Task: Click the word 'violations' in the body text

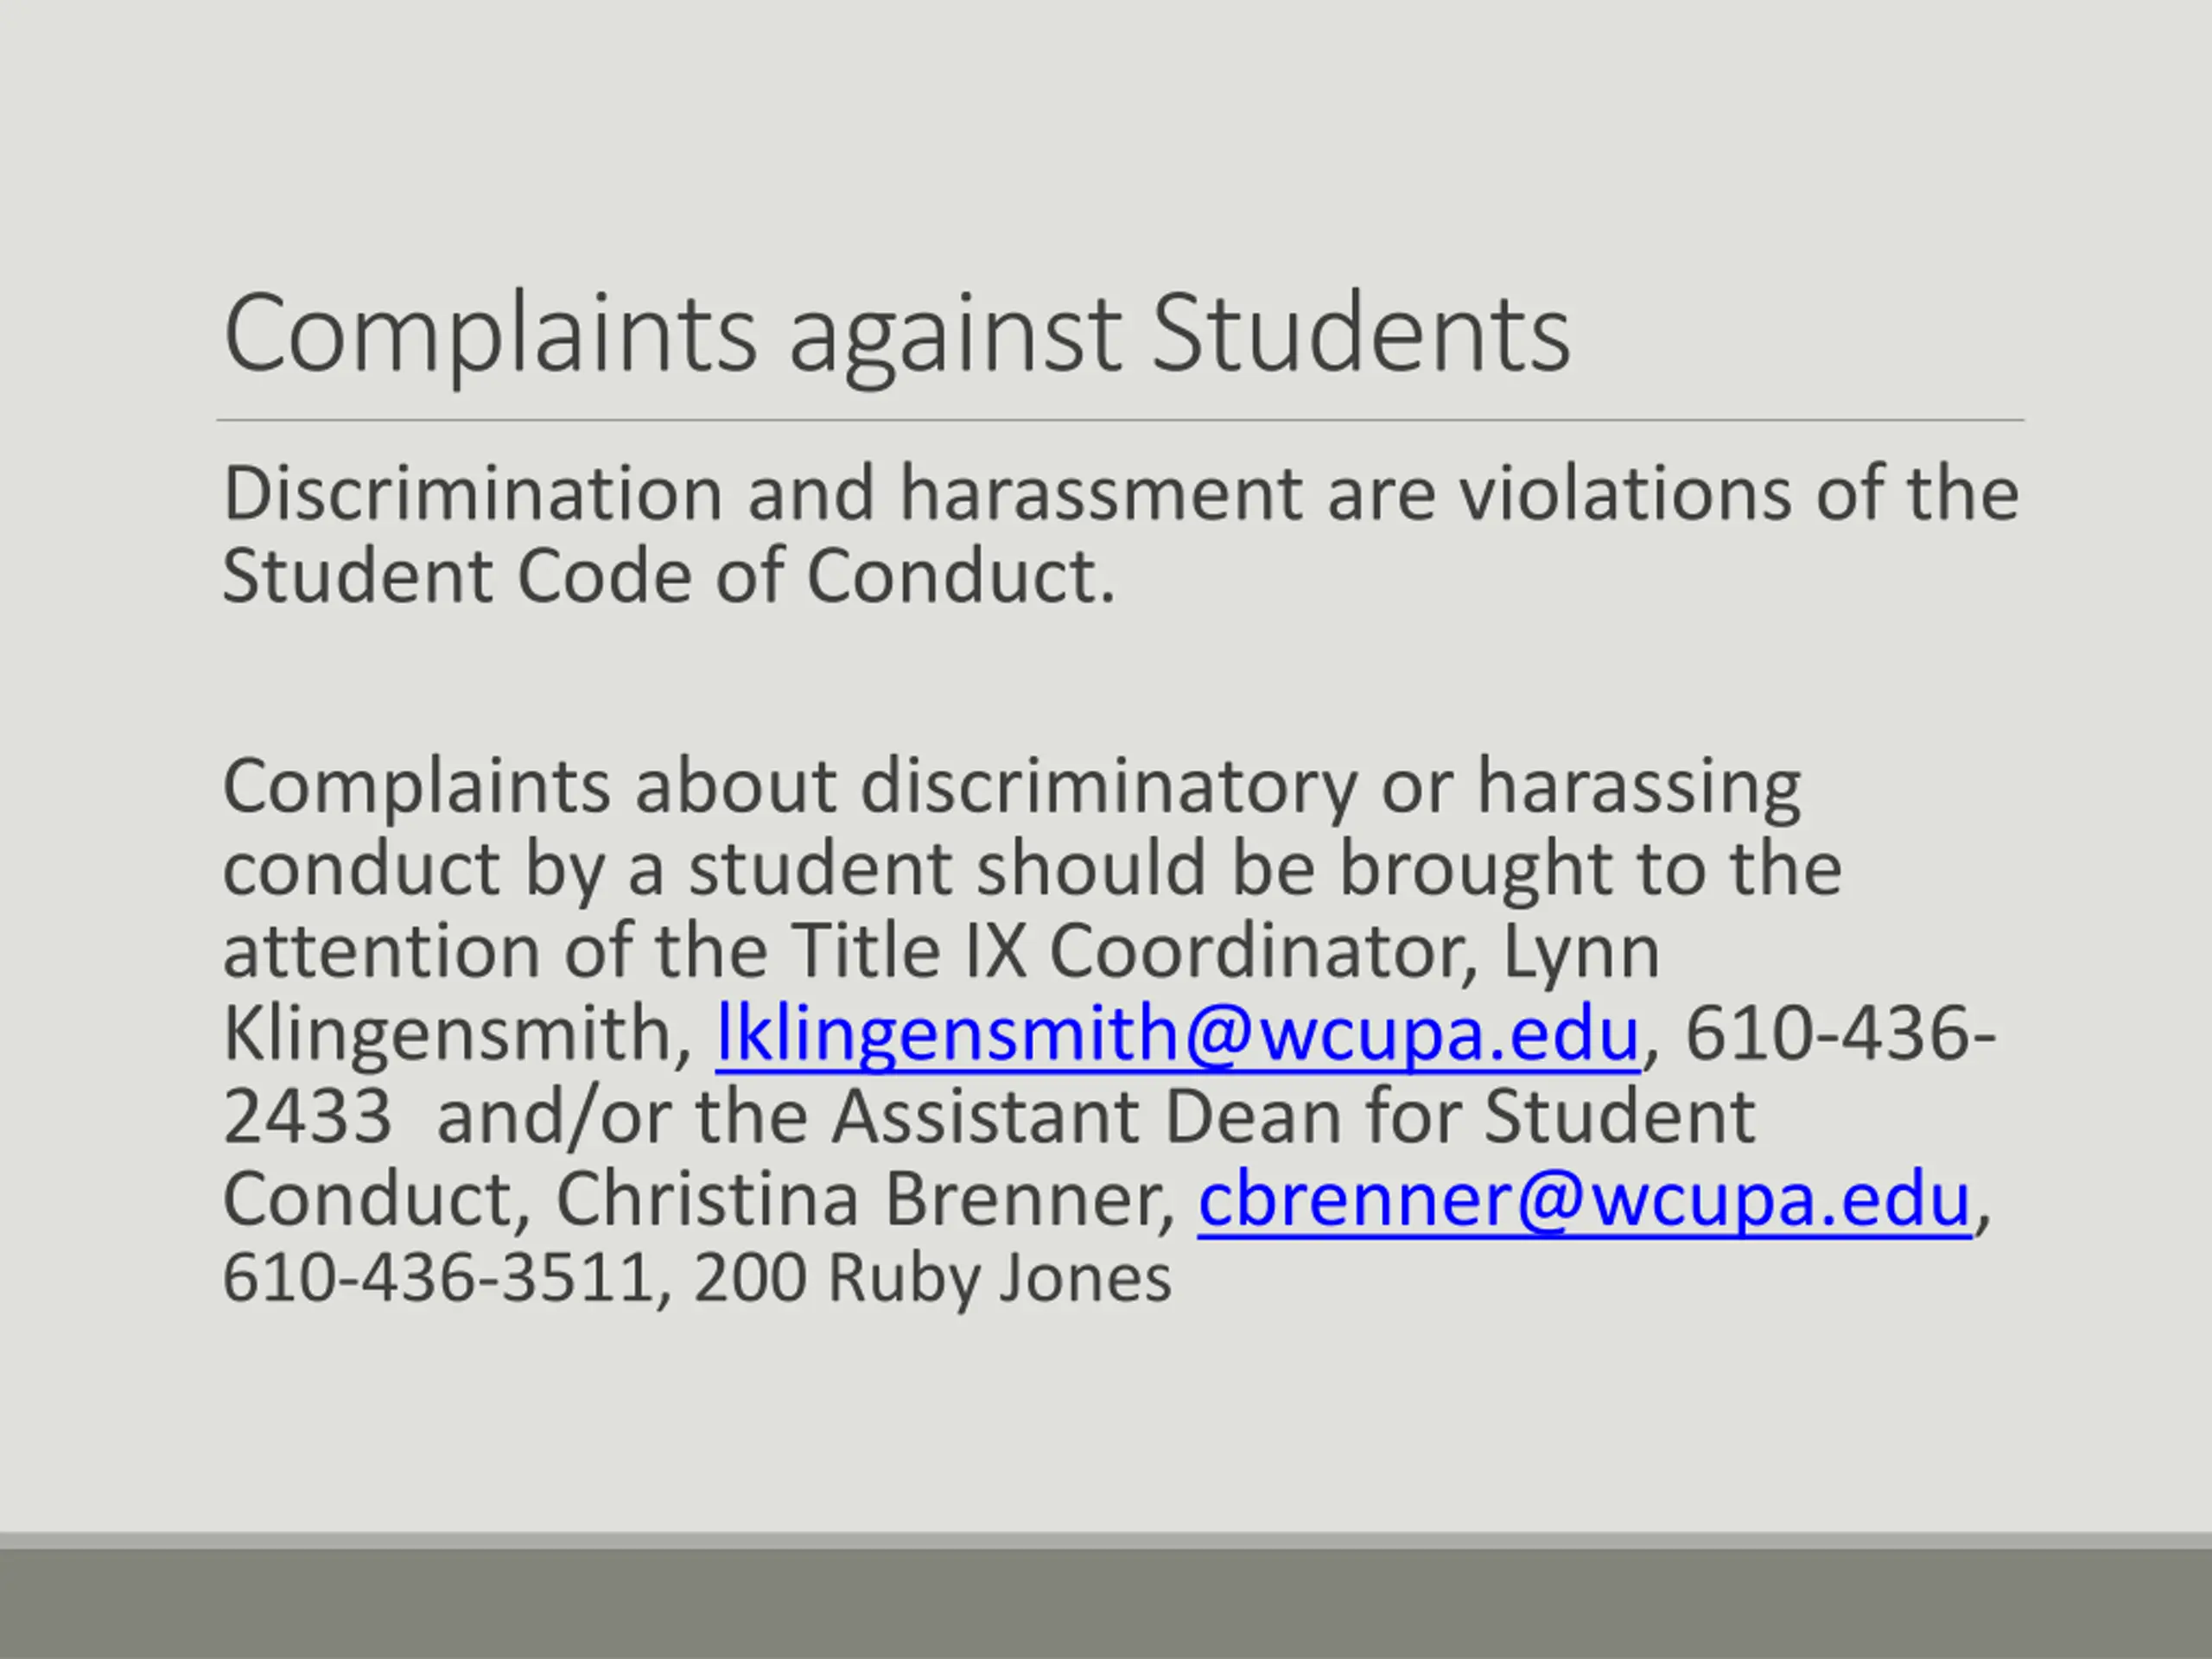Action: tap(1624, 494)
